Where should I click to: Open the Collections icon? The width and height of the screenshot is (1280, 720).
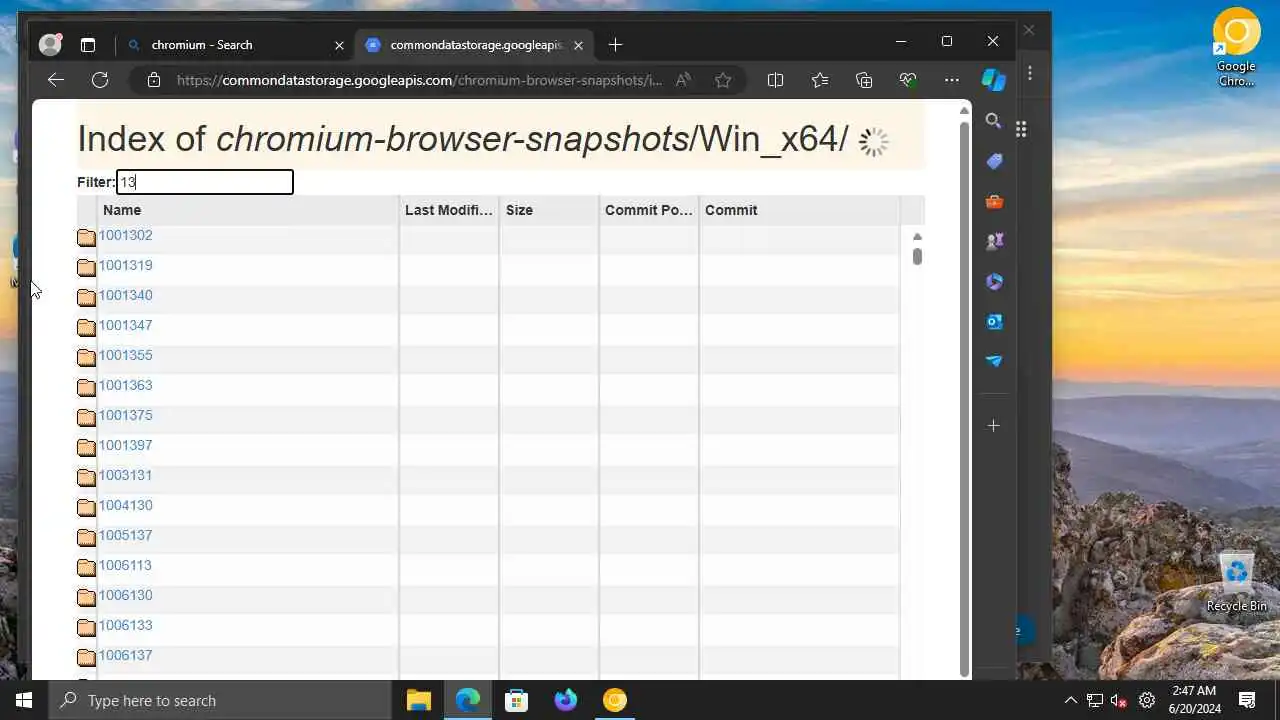point(865,80)
